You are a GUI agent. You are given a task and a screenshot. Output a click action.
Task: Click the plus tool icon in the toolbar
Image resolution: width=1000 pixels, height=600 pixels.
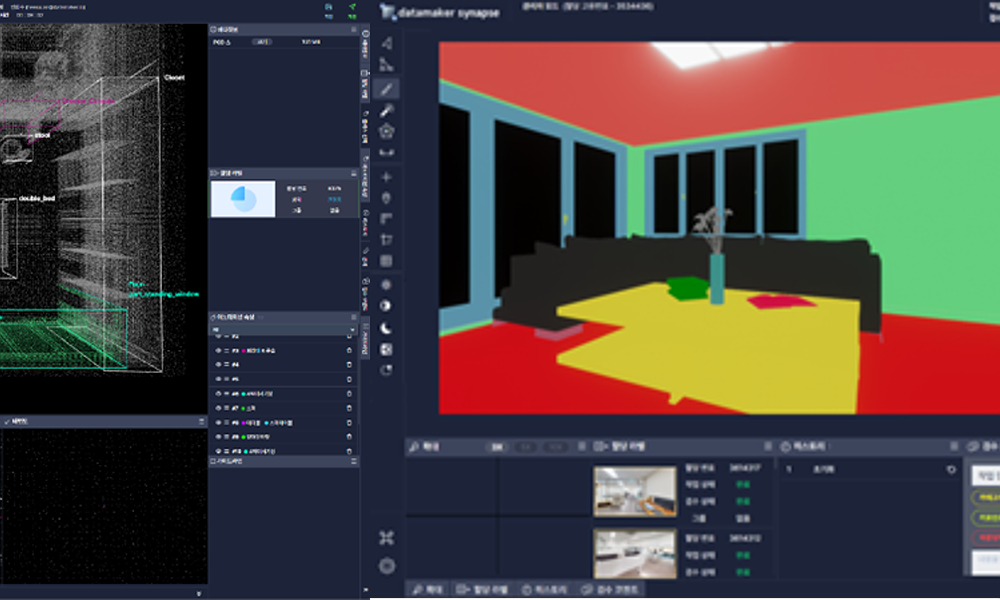coord(386,177)
